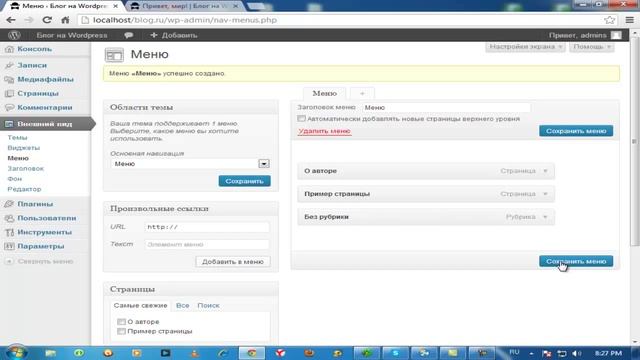Check the Пример страницы page checkbox

click(121, 331)
